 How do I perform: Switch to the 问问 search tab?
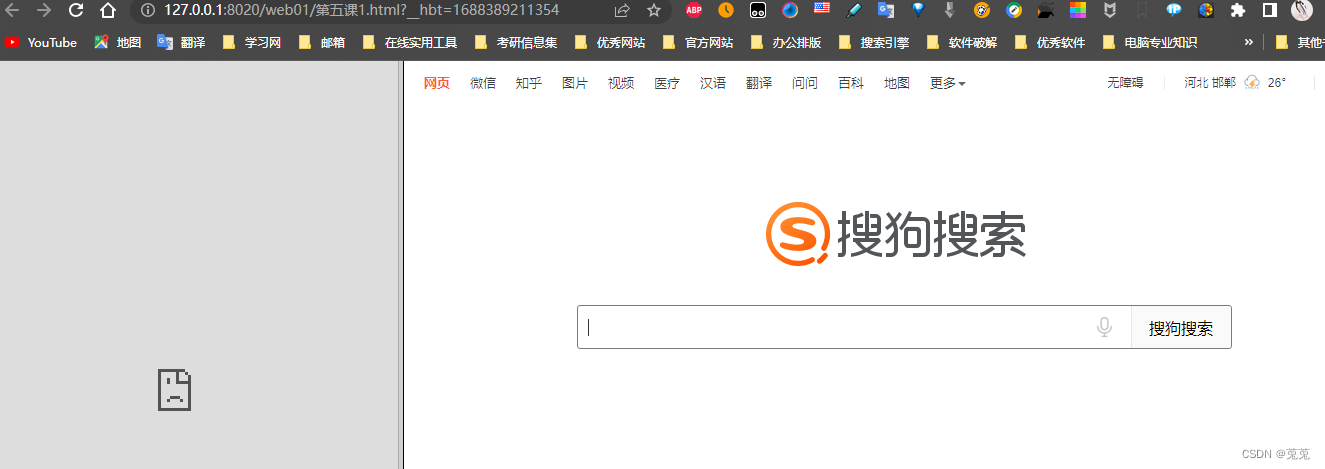[805, 83]
